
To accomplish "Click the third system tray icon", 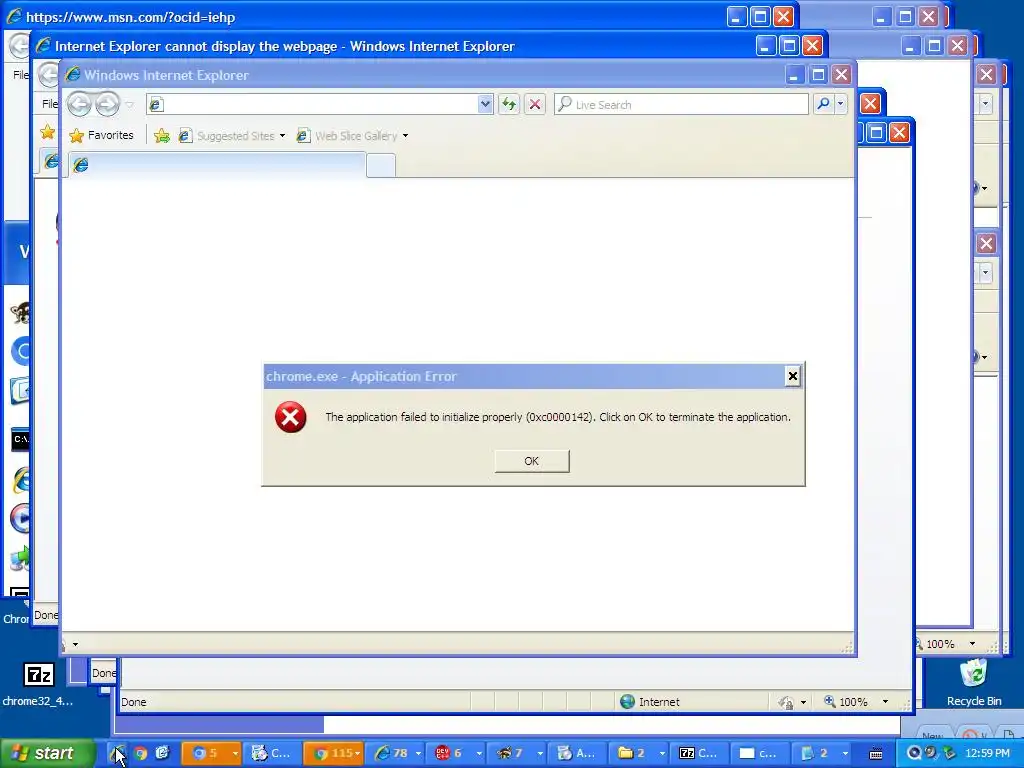I will 949,753.
